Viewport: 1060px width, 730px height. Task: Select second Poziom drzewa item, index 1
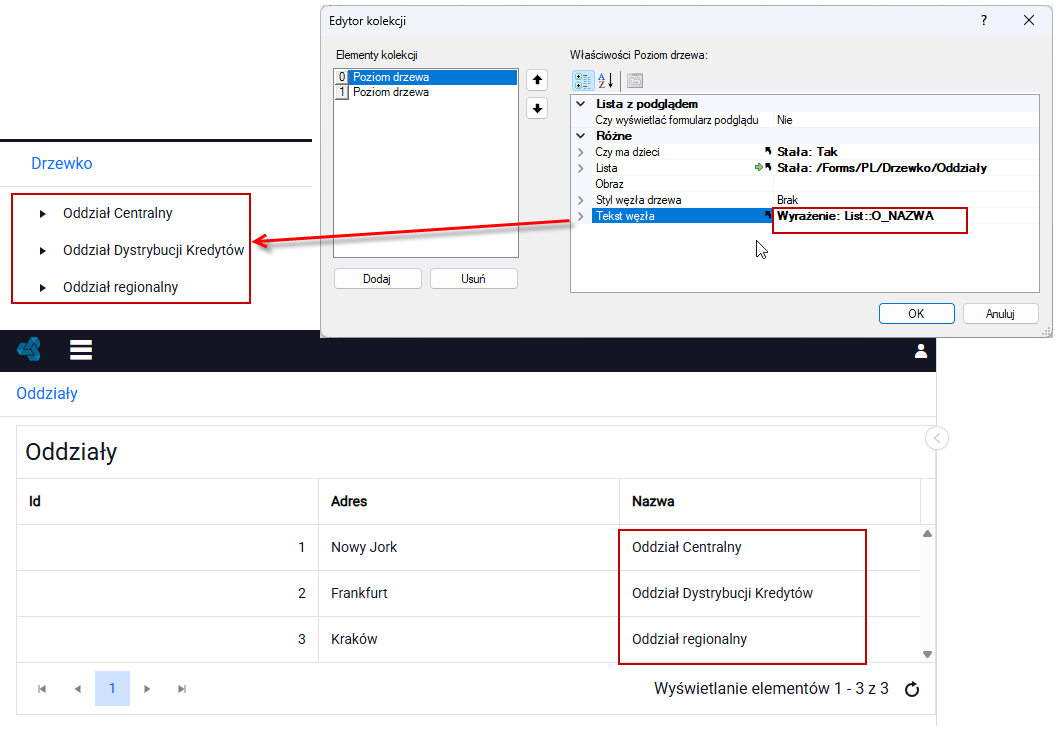[426, 92]
